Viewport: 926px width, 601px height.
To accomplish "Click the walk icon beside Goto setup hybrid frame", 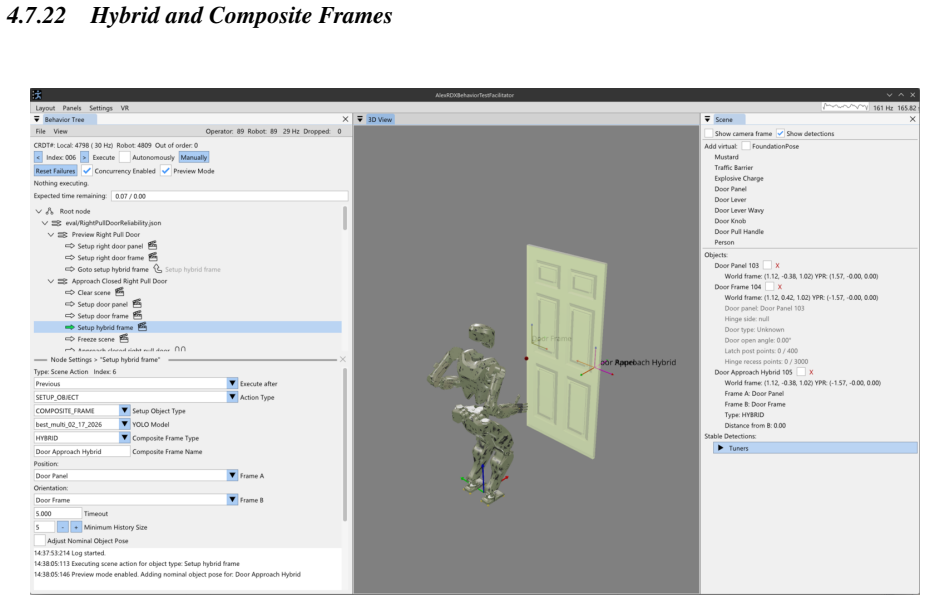I will tap(158, 269).
